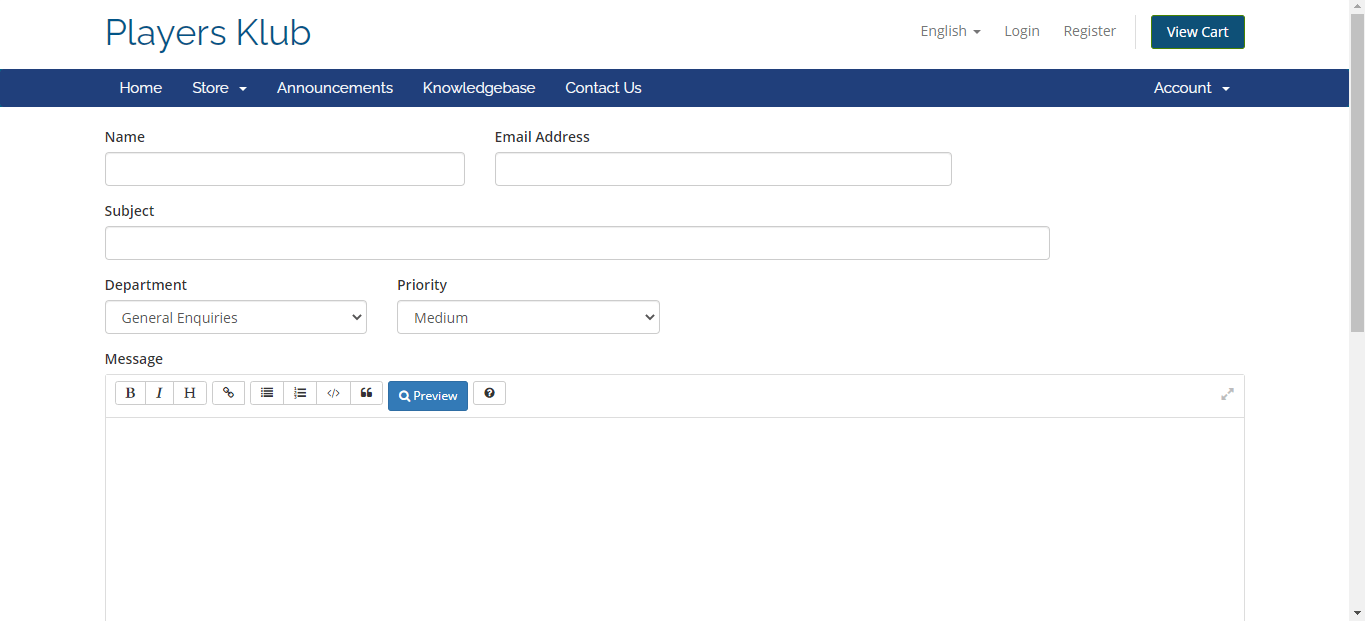Open the Priority dropdown
The width and height of the screenshot is (1365, 621).
pos(528,317)
